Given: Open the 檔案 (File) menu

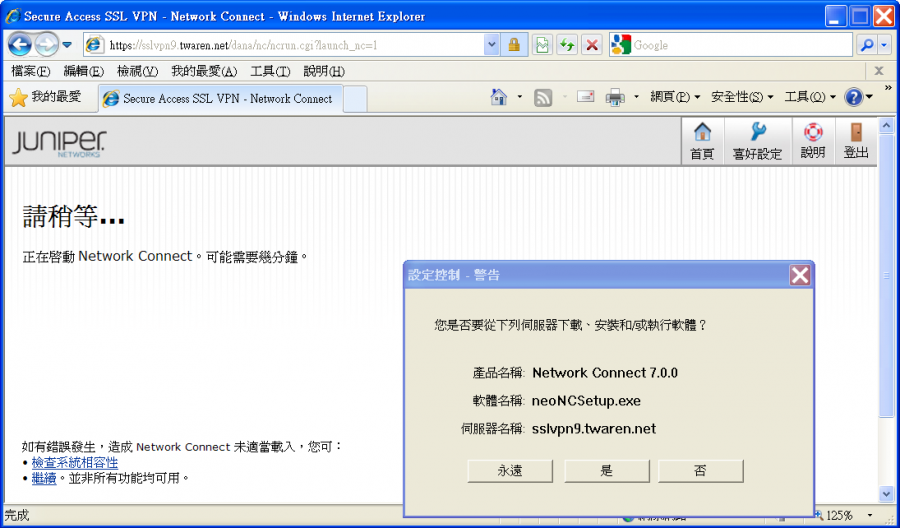Looking at the screenshot, I should pyautogui.click(x=30, y=71).
